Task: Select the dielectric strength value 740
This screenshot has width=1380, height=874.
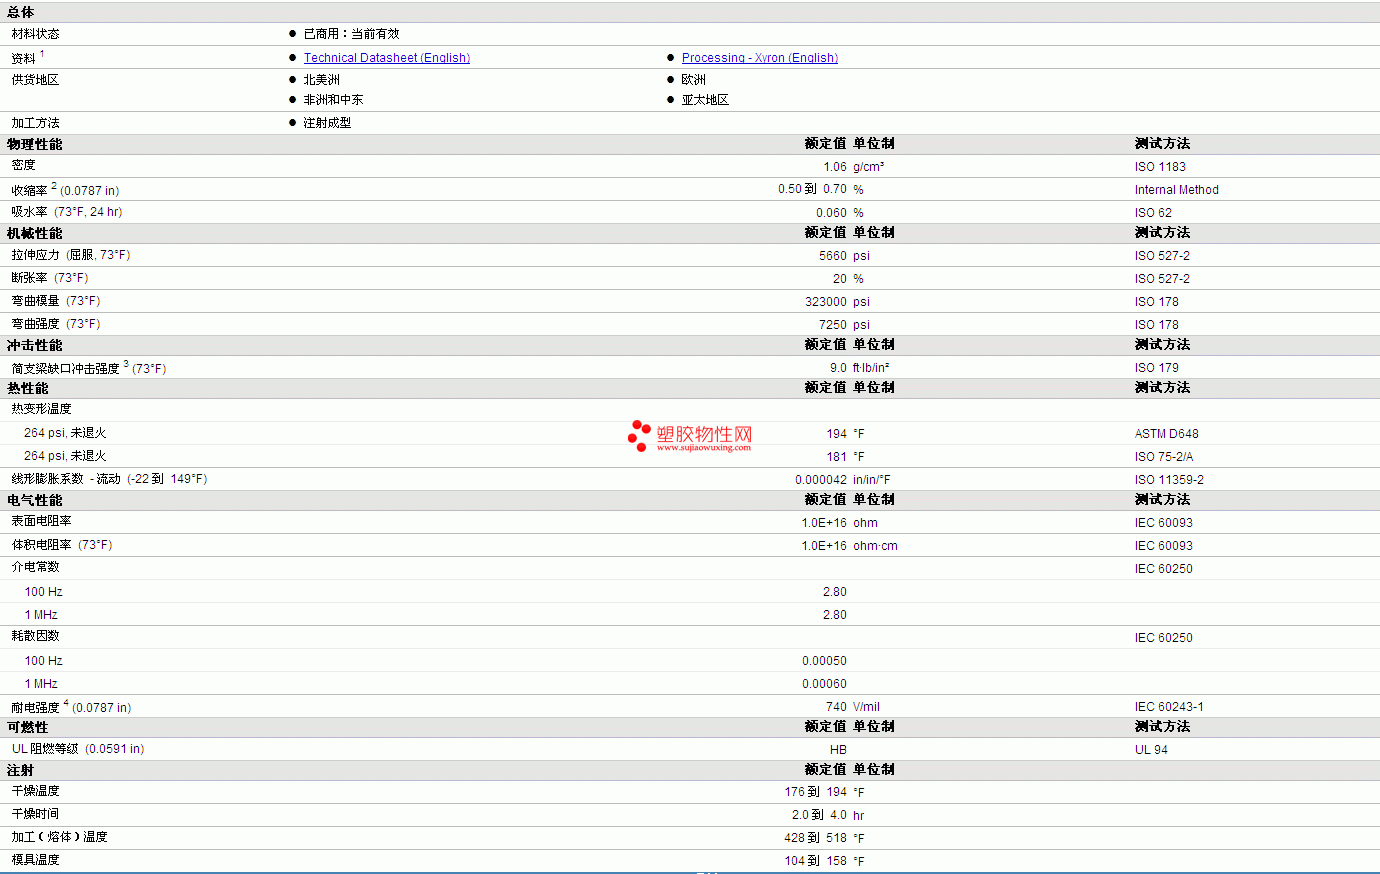Action: (836, 707)
